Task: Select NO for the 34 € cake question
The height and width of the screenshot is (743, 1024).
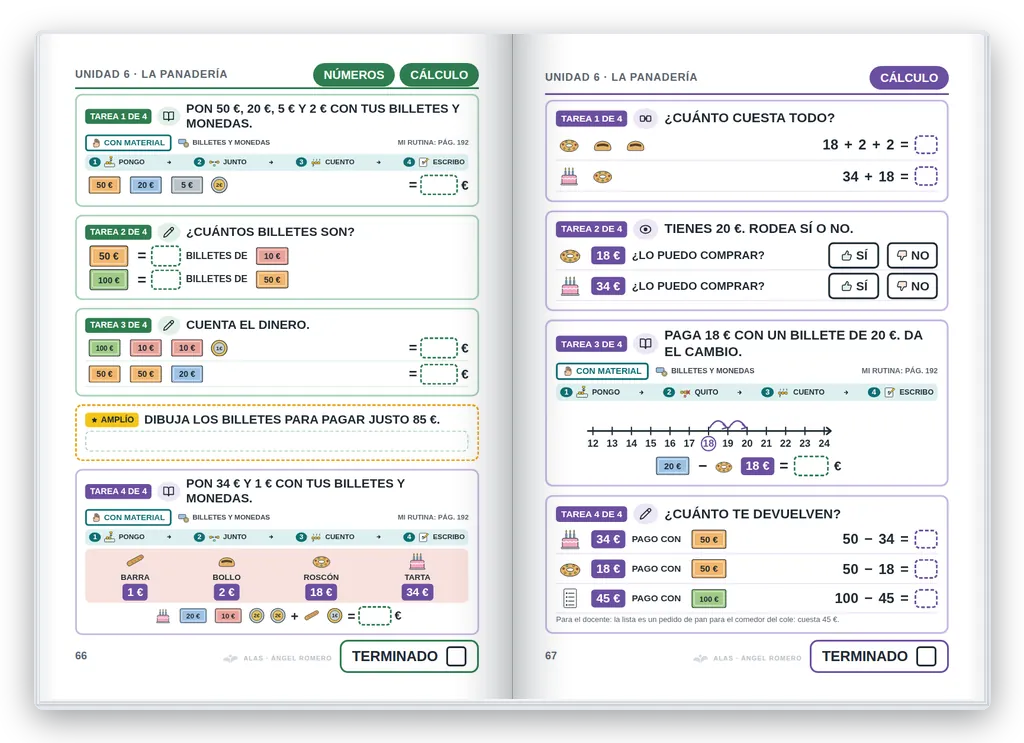Action: (912, 286)
